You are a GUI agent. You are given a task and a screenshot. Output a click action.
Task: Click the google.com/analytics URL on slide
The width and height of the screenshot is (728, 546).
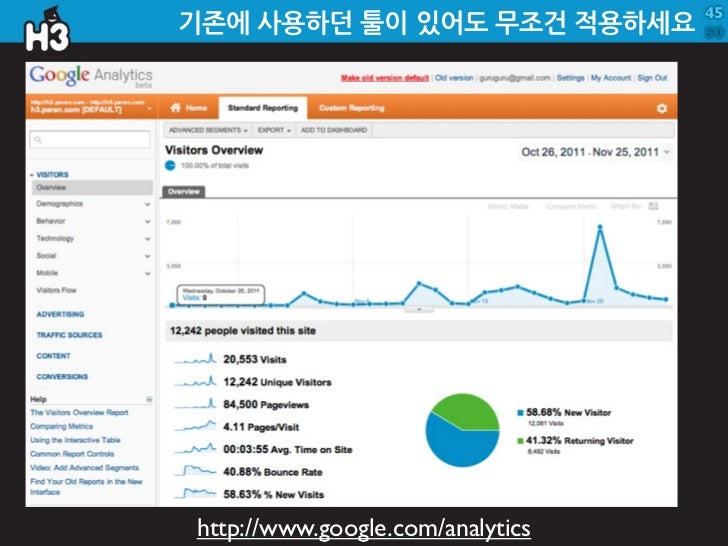tap(364, 529)
